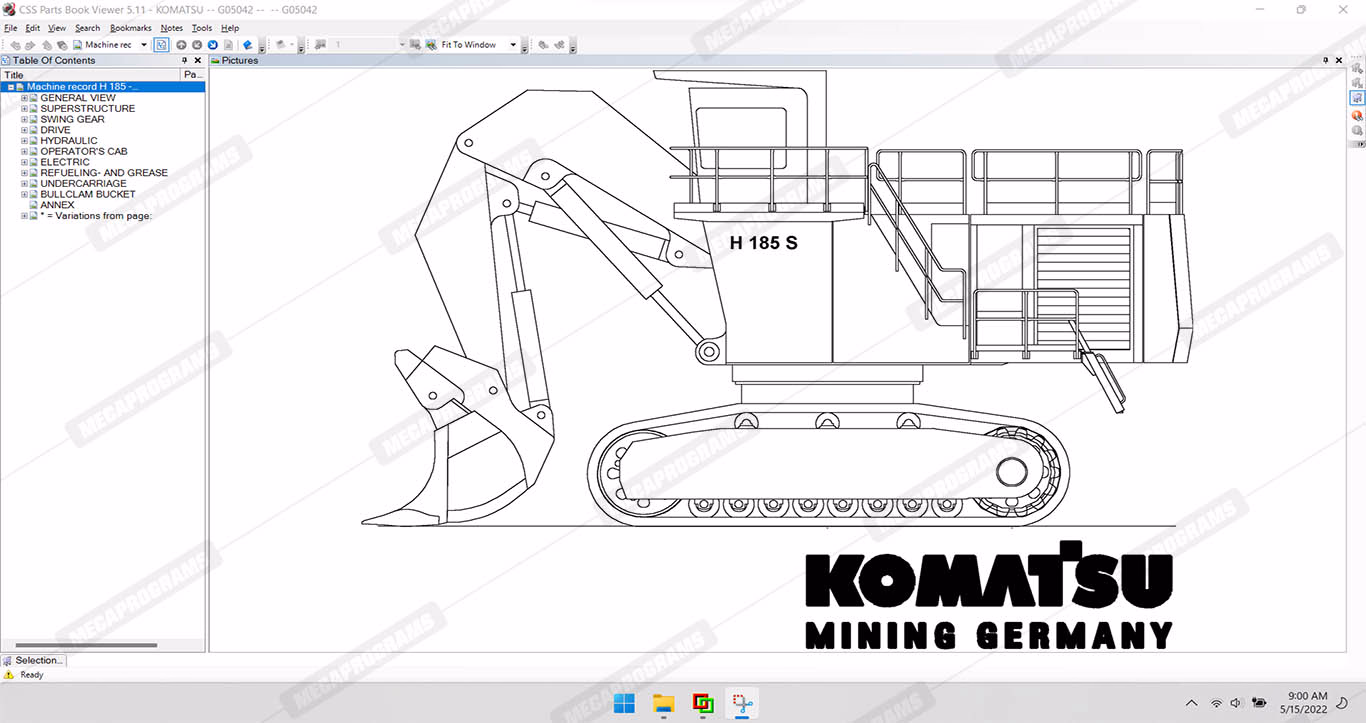Open File Explorer from the Windows taskbar
The image size is (1366, 723).
(x=664, y=703)
